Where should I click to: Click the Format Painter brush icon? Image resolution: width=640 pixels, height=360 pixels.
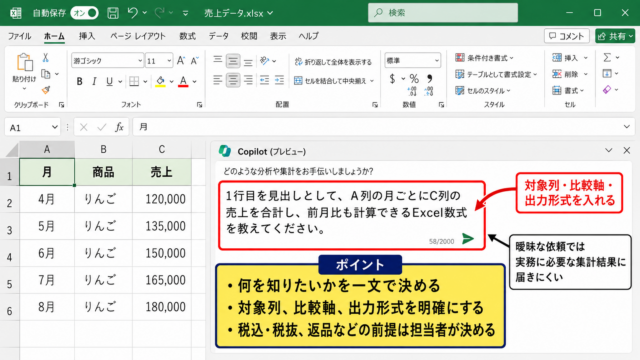click(x=46, y=89)
